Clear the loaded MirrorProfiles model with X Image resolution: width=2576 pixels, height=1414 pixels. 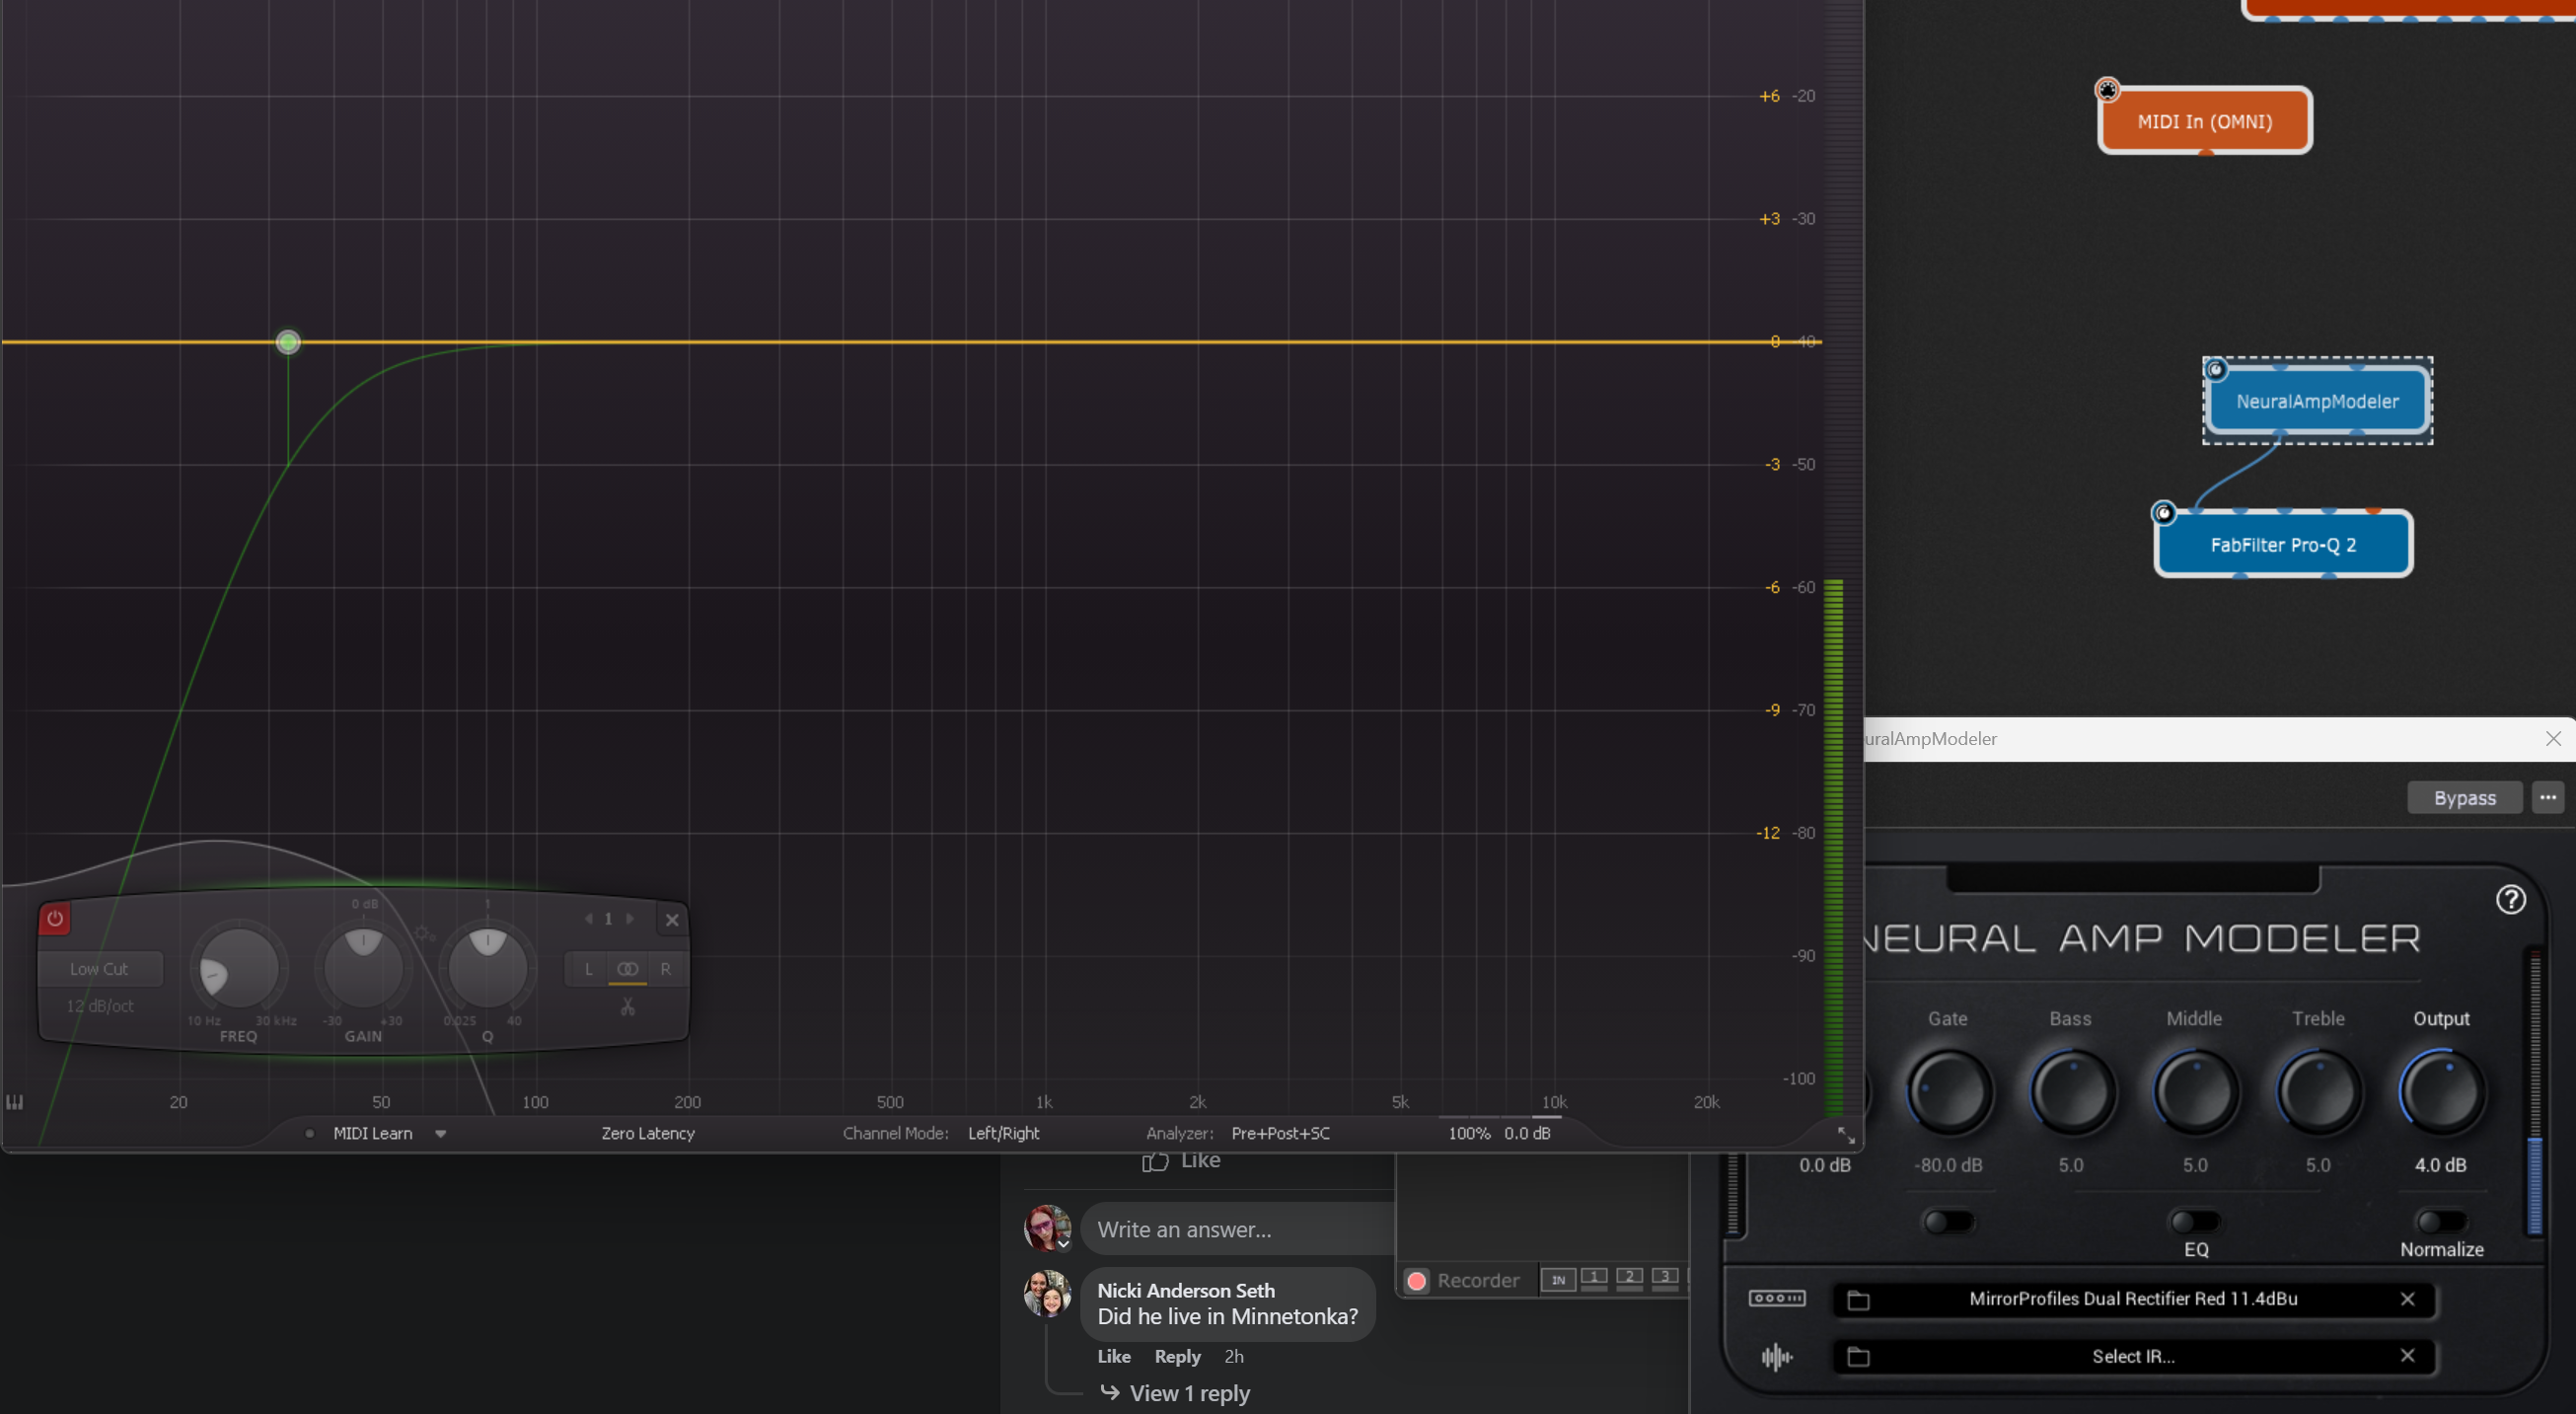point(2407,1299)
